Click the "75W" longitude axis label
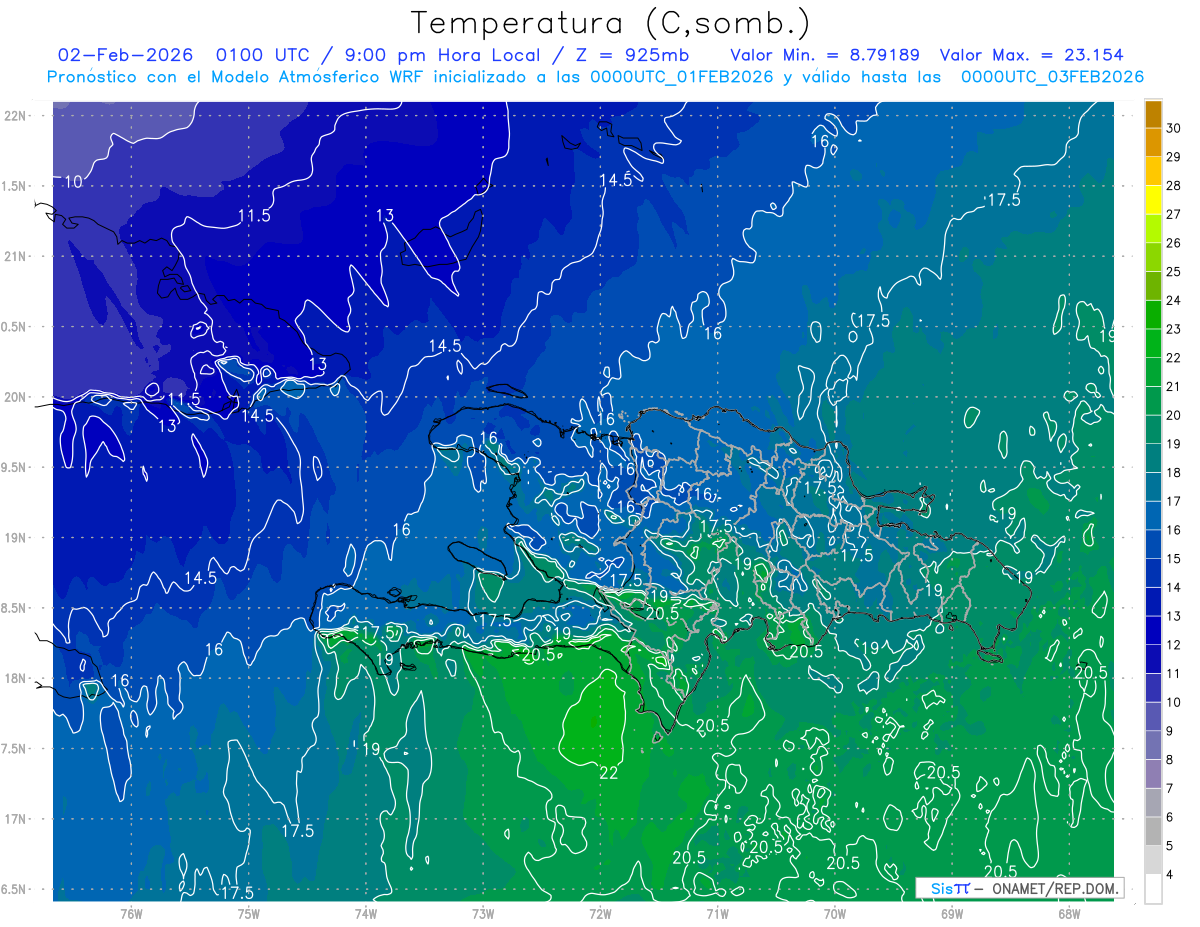The width and height of the screenshot is (1200, 927). coord(249,913)
